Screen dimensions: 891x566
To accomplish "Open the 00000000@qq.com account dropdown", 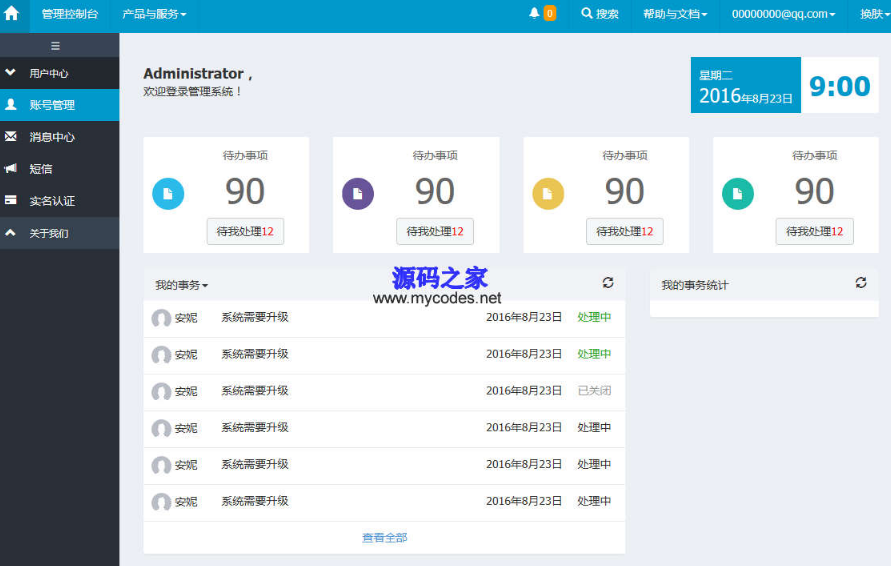I will tap(783, 14).
